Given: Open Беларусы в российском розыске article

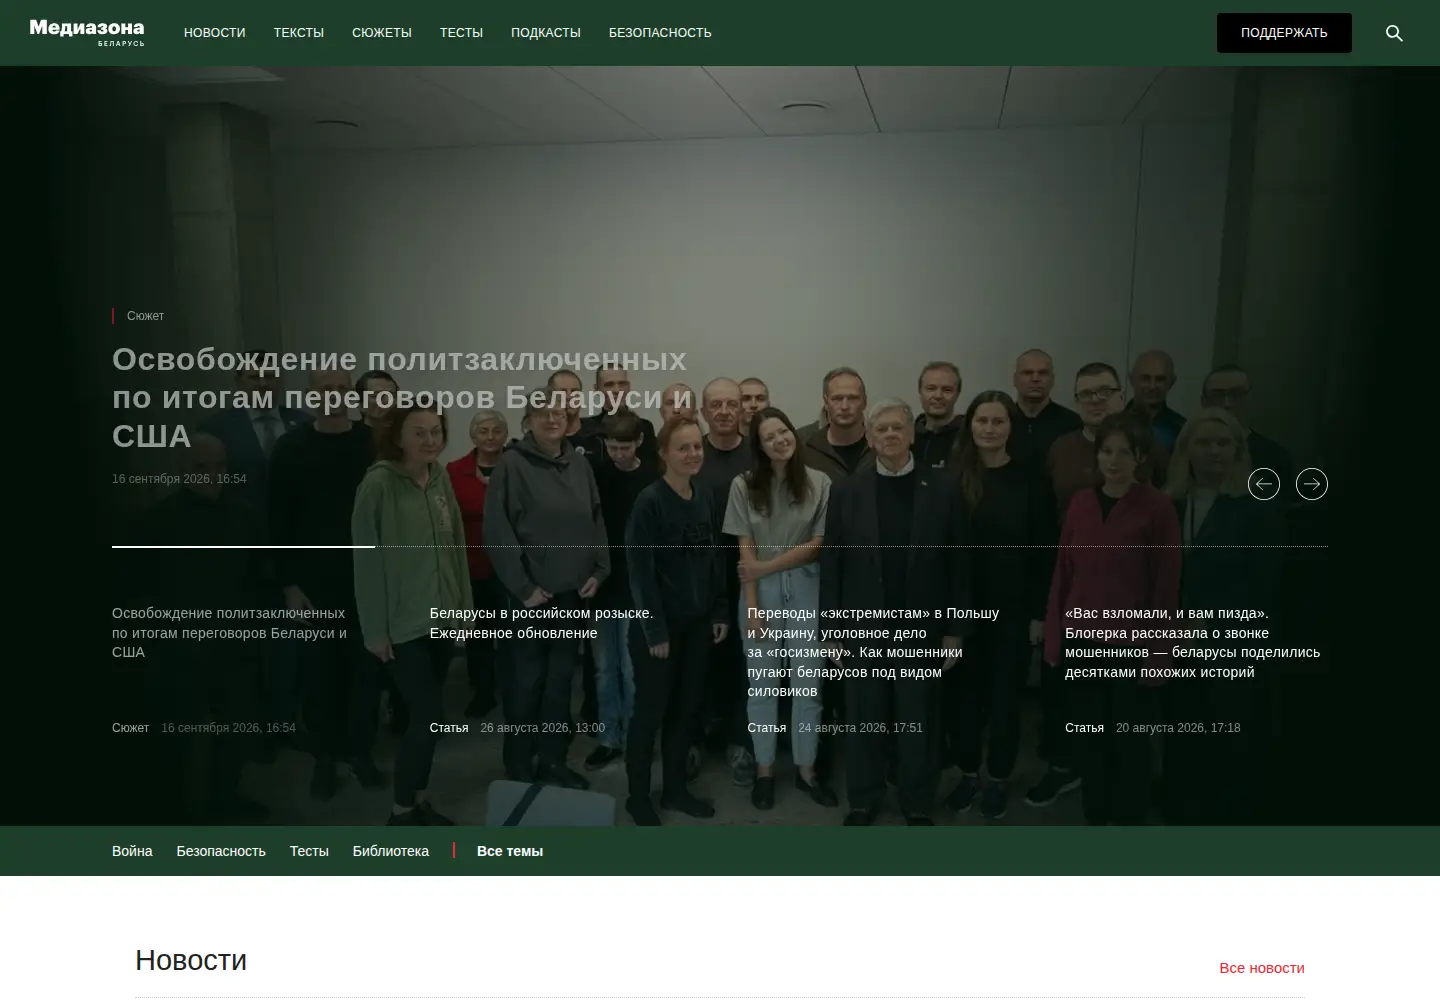Looking at the screenshot, I should click(x=541, y=623).
